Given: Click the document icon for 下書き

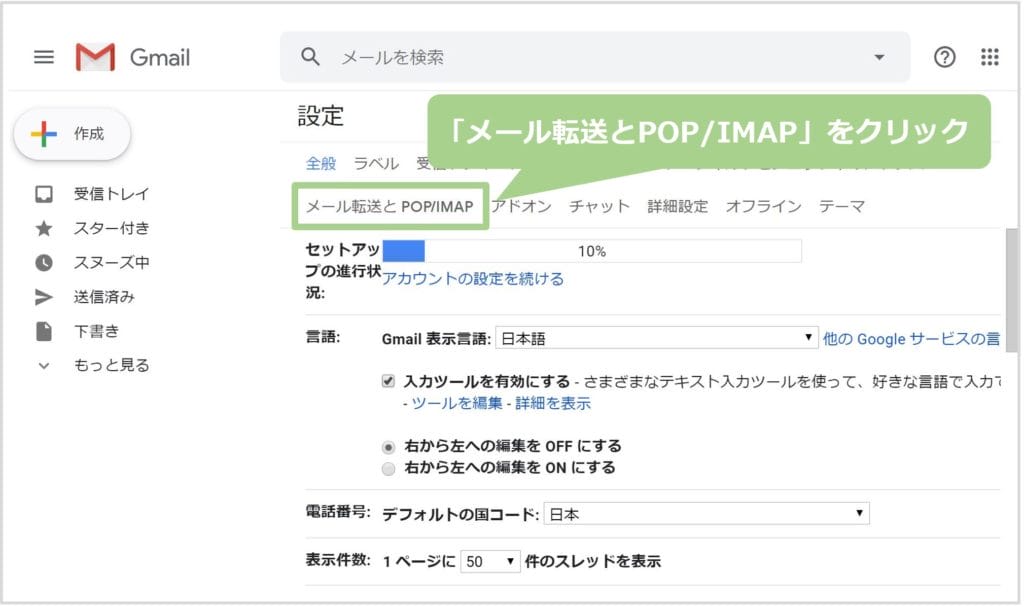Looking at the screenshot, I should pos(44,331).
